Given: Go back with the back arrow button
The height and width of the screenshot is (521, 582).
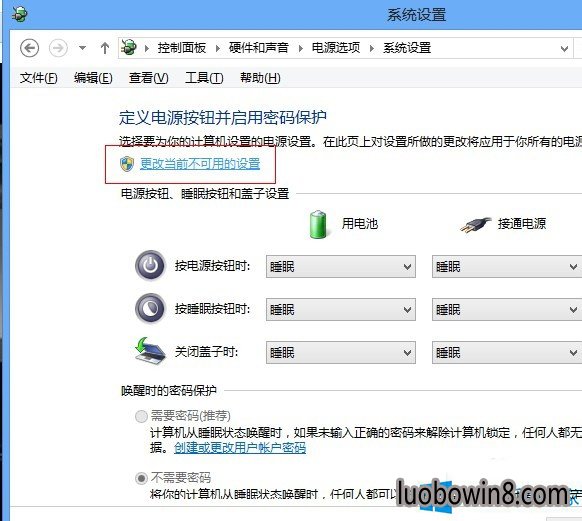Looking at the screenshot, I should click(x=29, y=48).
